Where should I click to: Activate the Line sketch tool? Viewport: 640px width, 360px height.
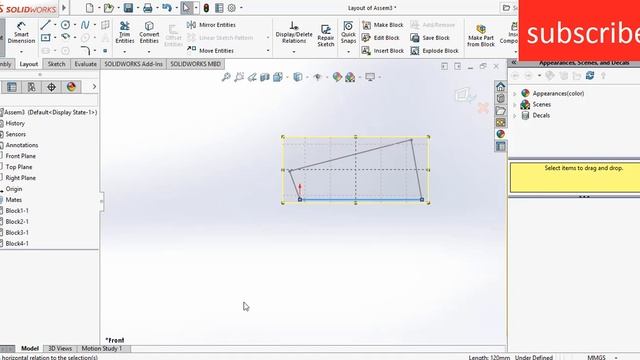coord(45,25)
